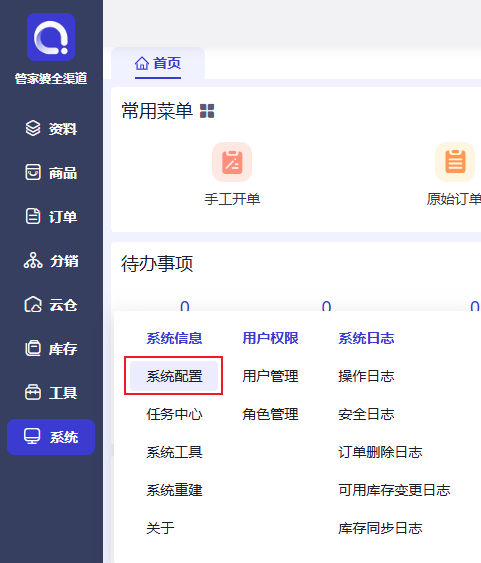Viewport: 481px width, 563px height.
Task: Switch to the 首页 tab
Action: coord(158,63)
